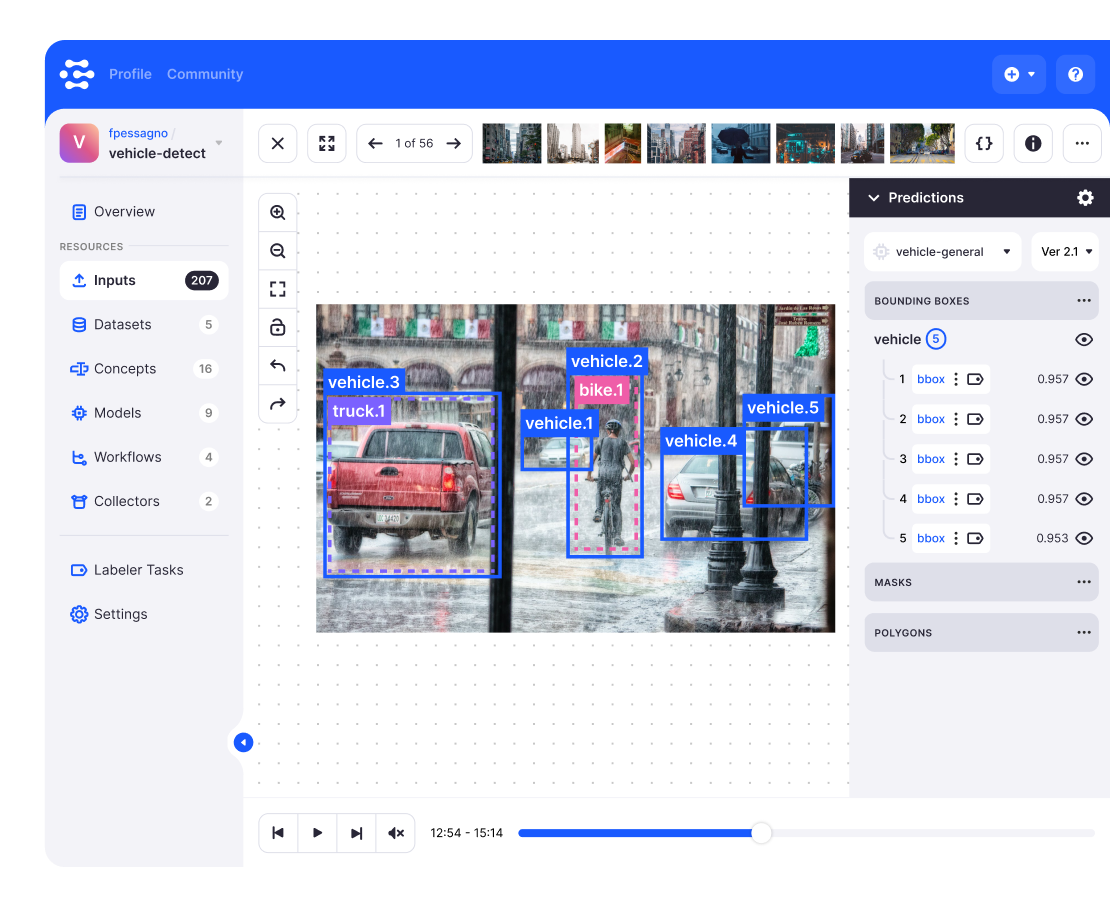The image size is (1110, 907).
Task: Collapse the Predictions panel
Action: pyautogui.click(x=873, y=198)
